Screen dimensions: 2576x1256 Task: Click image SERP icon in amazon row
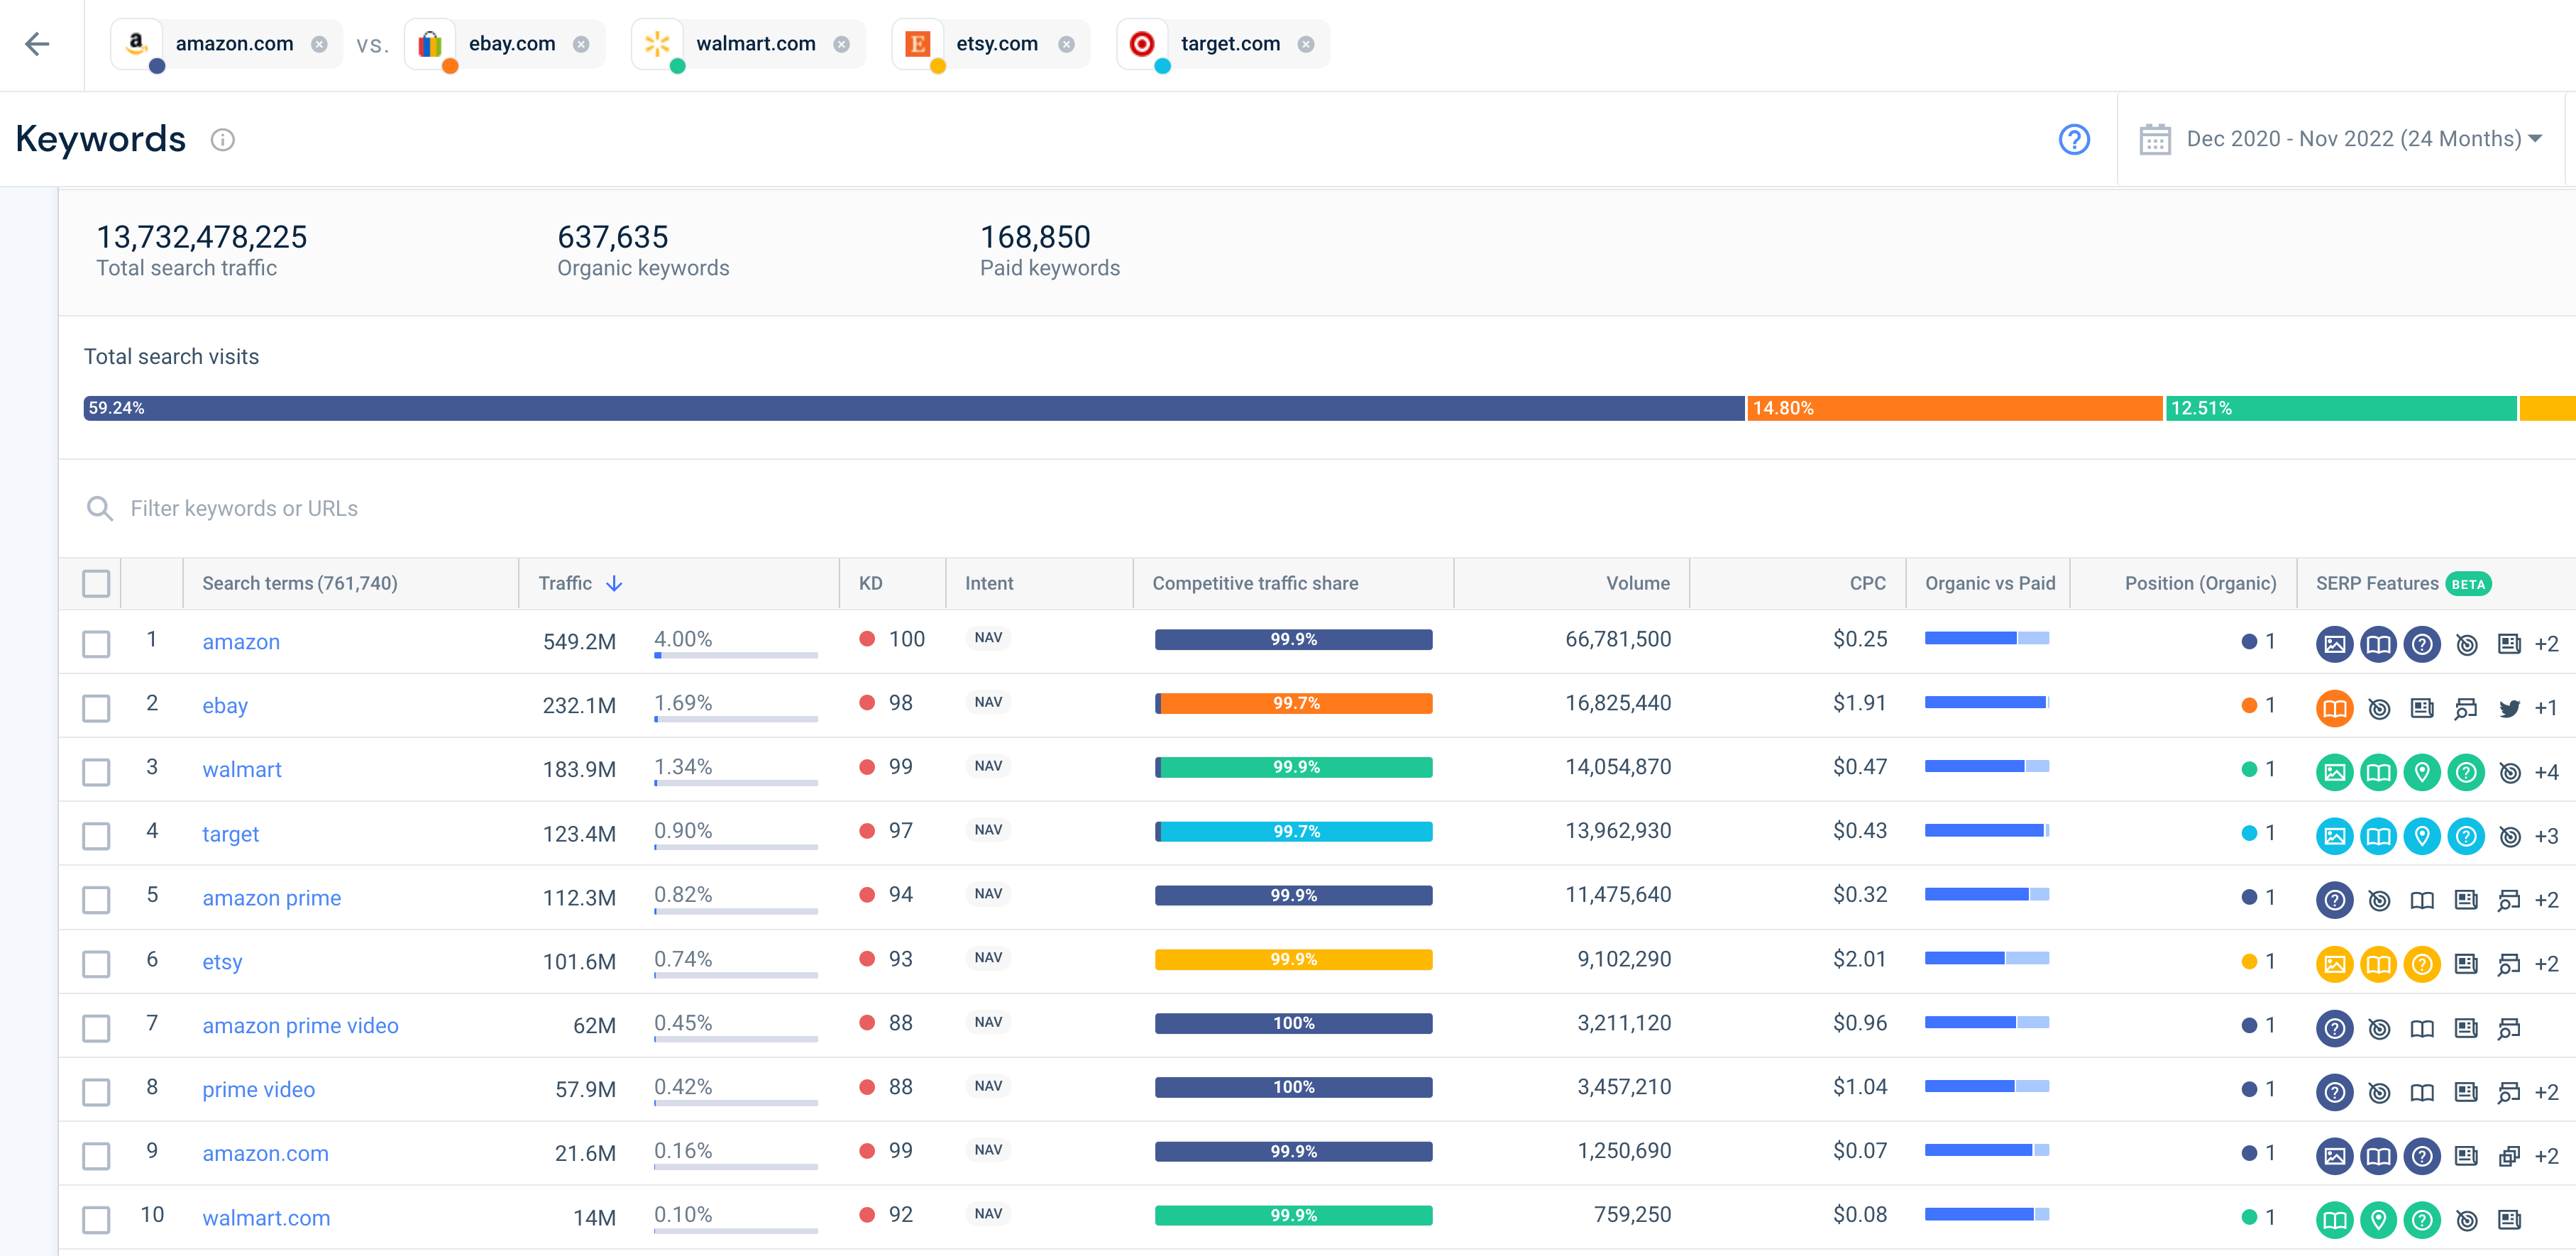pyautogui.click(x=2334, y=644)
